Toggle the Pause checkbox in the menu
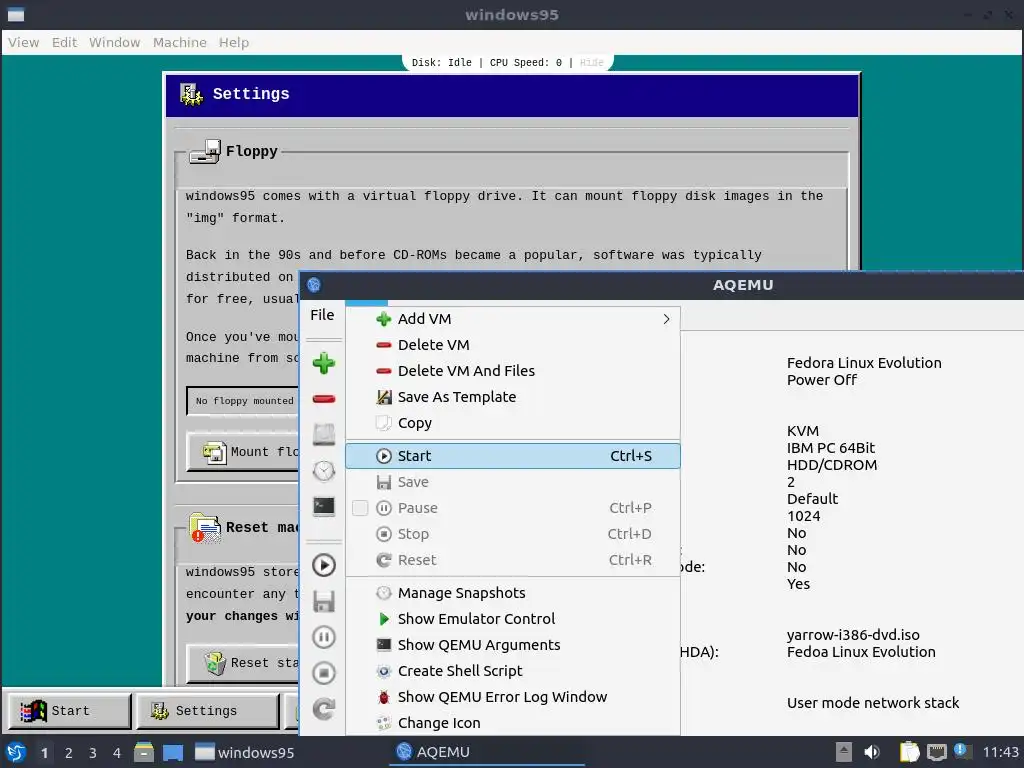The width and height of the screenshot is (1024, 768). point(360,508)
